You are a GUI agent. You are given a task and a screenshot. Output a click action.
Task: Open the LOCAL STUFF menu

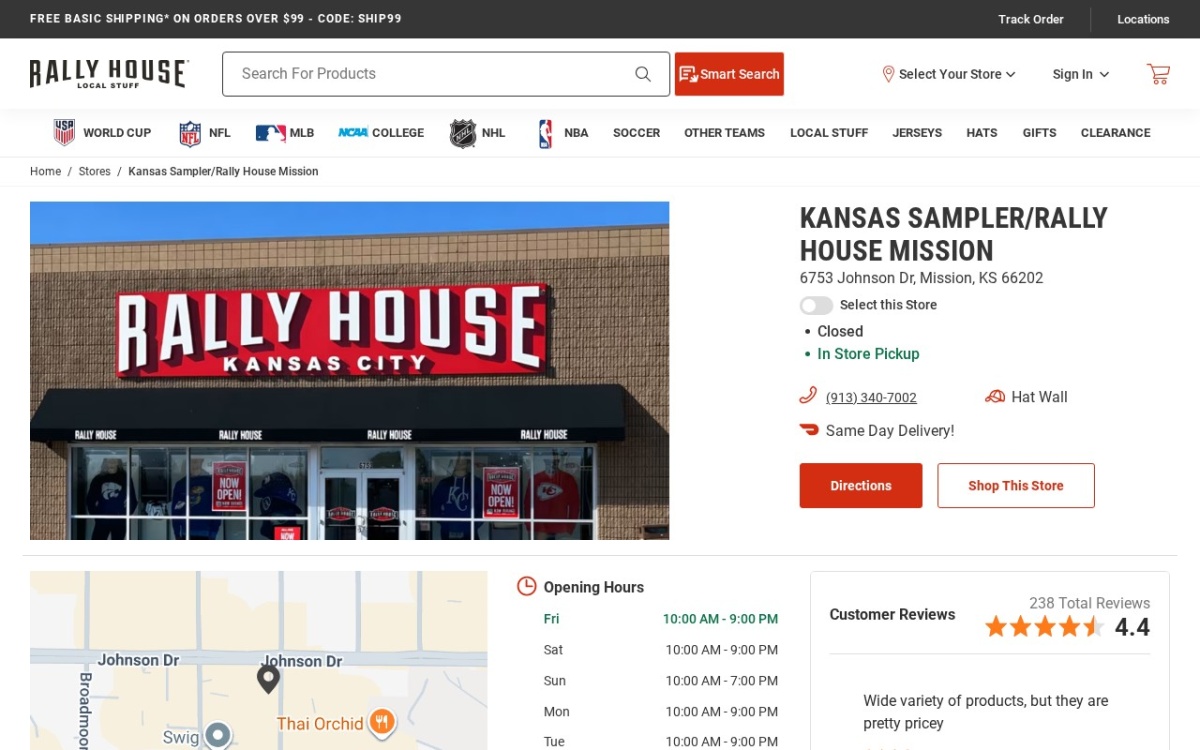[829, 133]
